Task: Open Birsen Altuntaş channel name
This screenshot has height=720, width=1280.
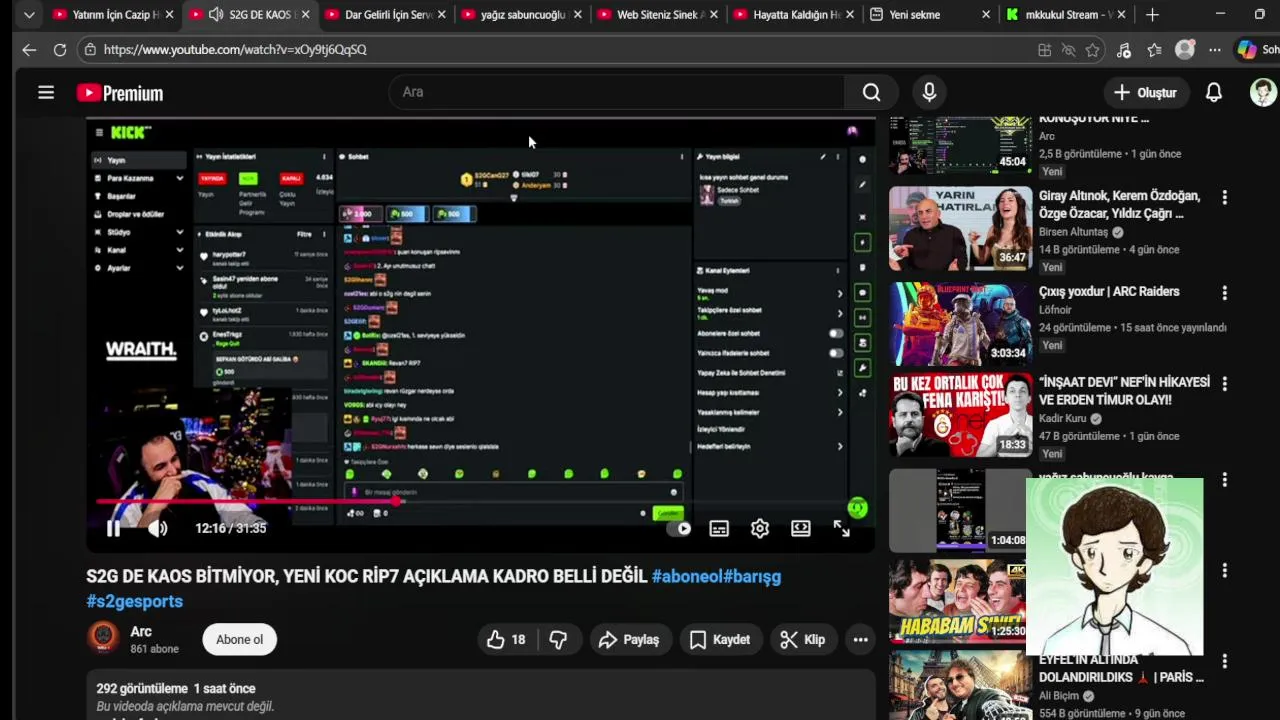Action: point(1073,232)
